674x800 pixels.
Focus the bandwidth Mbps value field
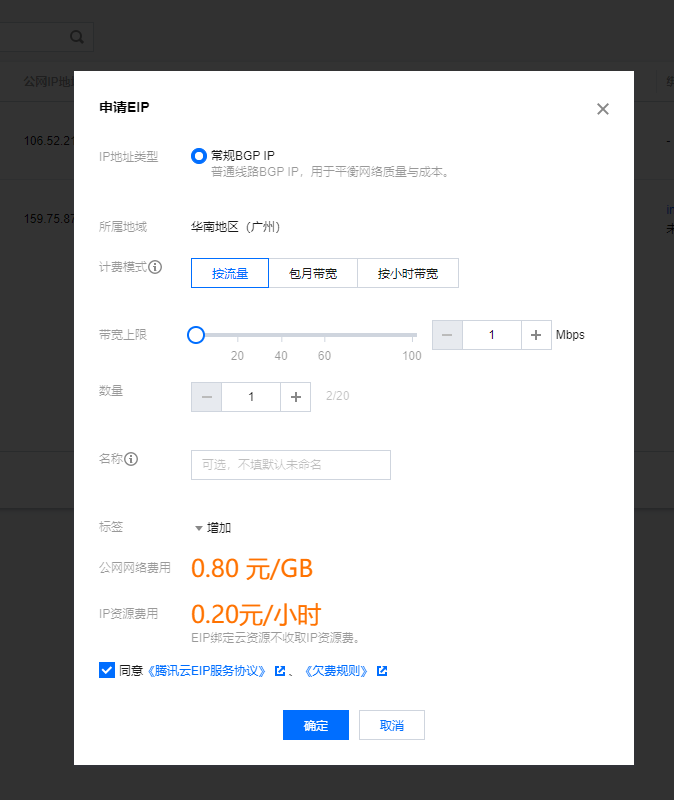492,335
